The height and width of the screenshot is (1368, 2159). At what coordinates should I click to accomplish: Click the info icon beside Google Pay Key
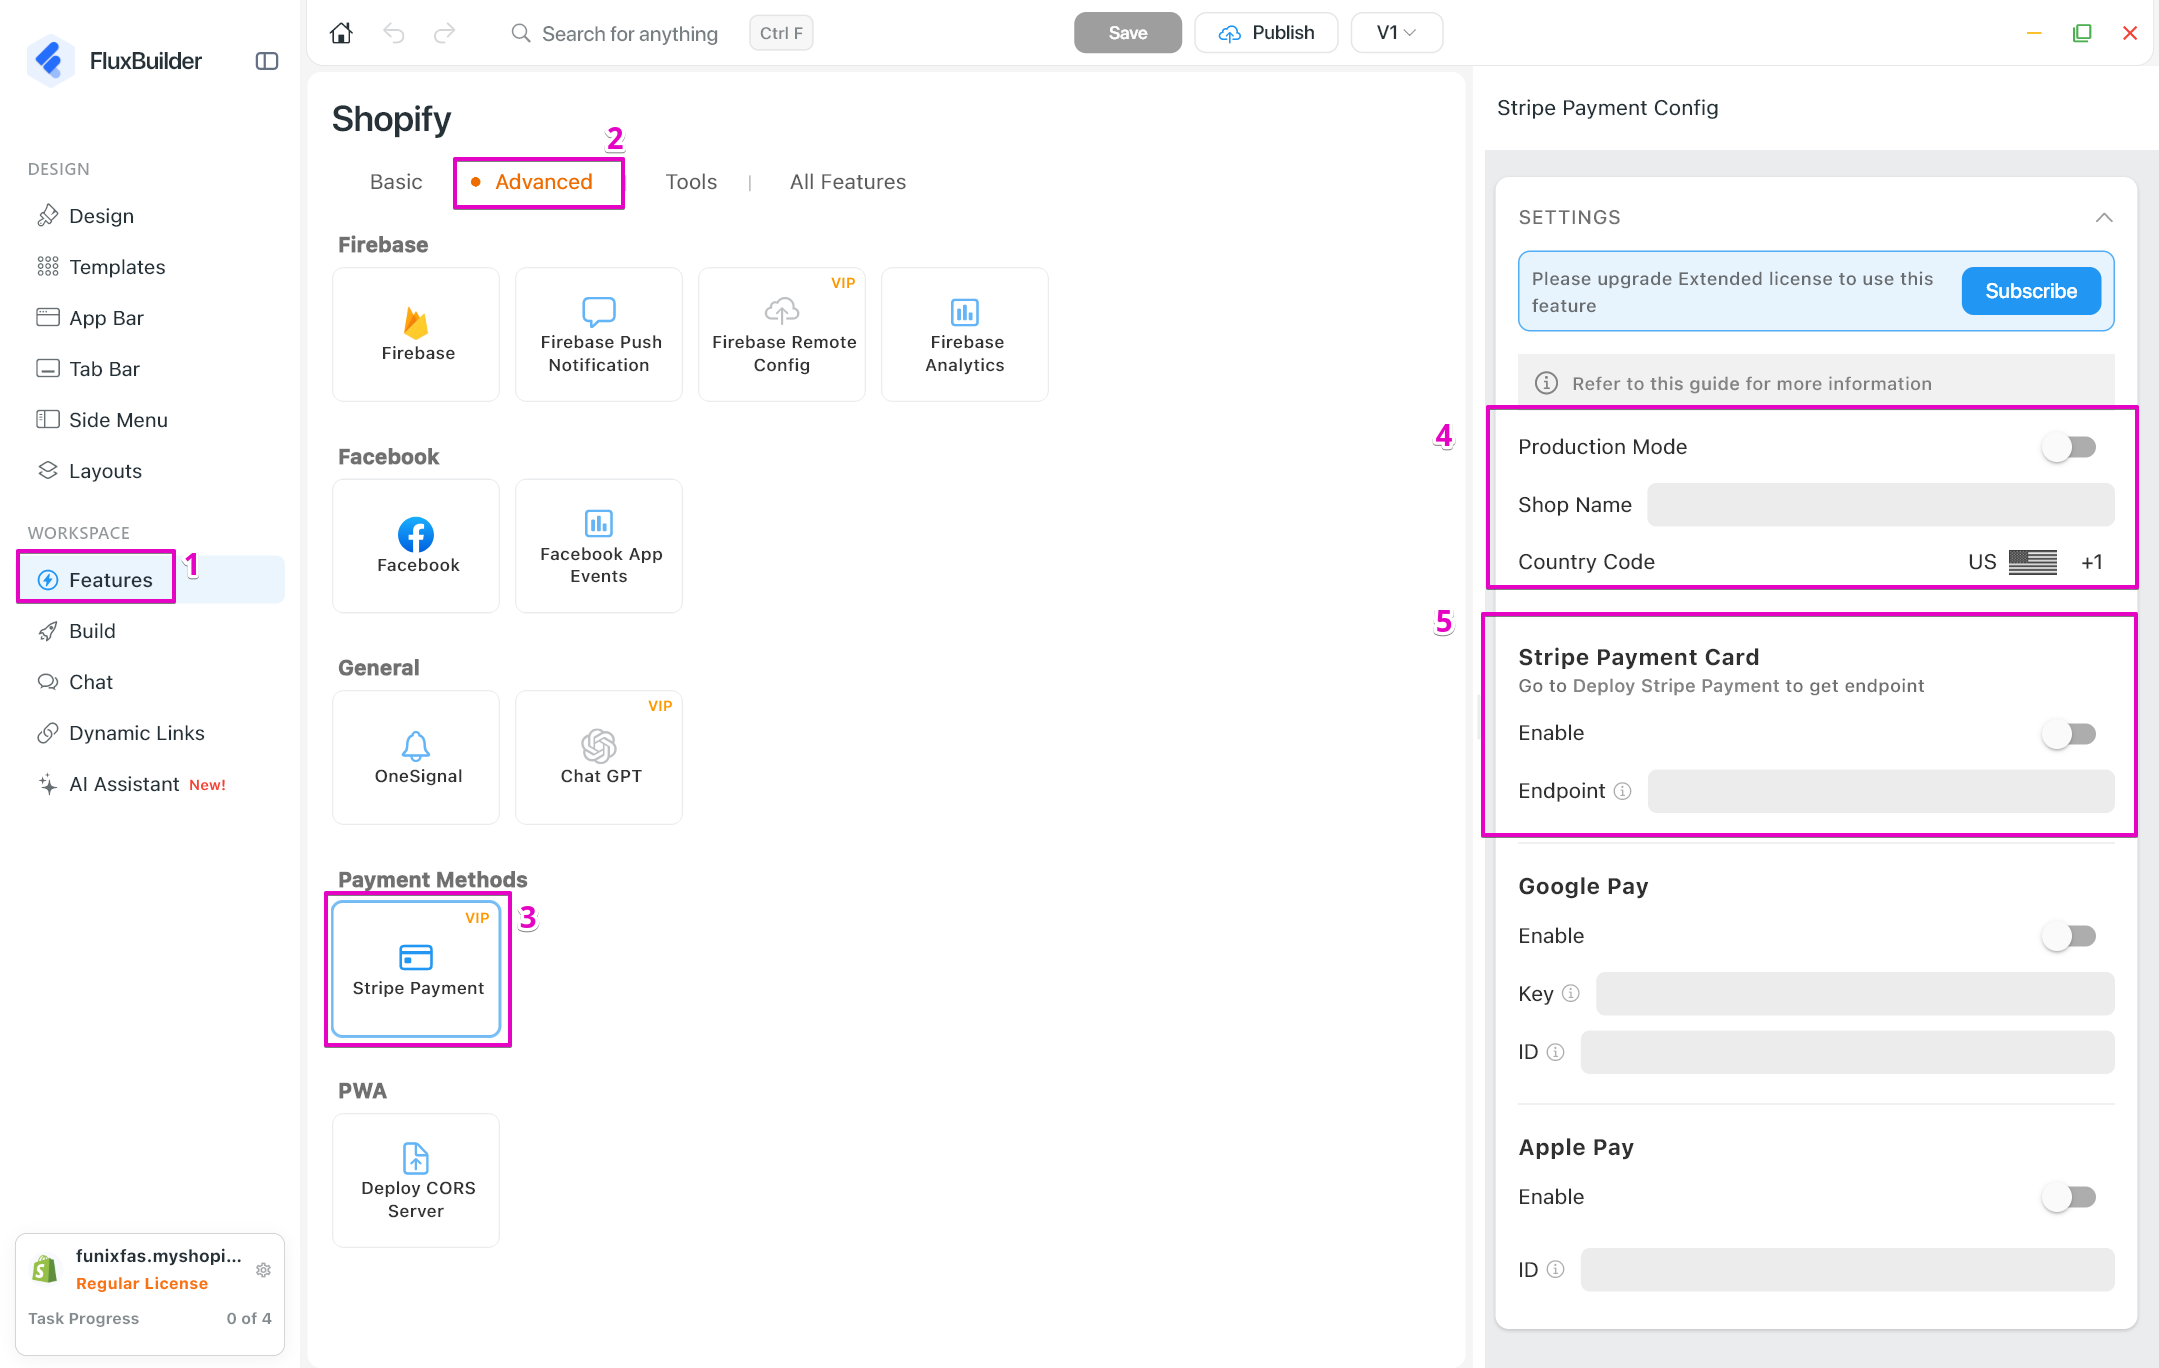[x=1571, y=993]
